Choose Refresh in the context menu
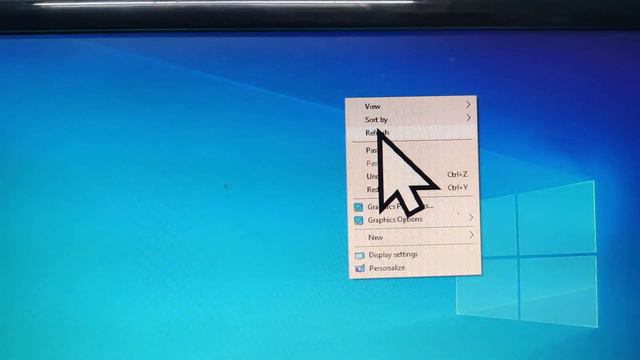 coord(412,133)
